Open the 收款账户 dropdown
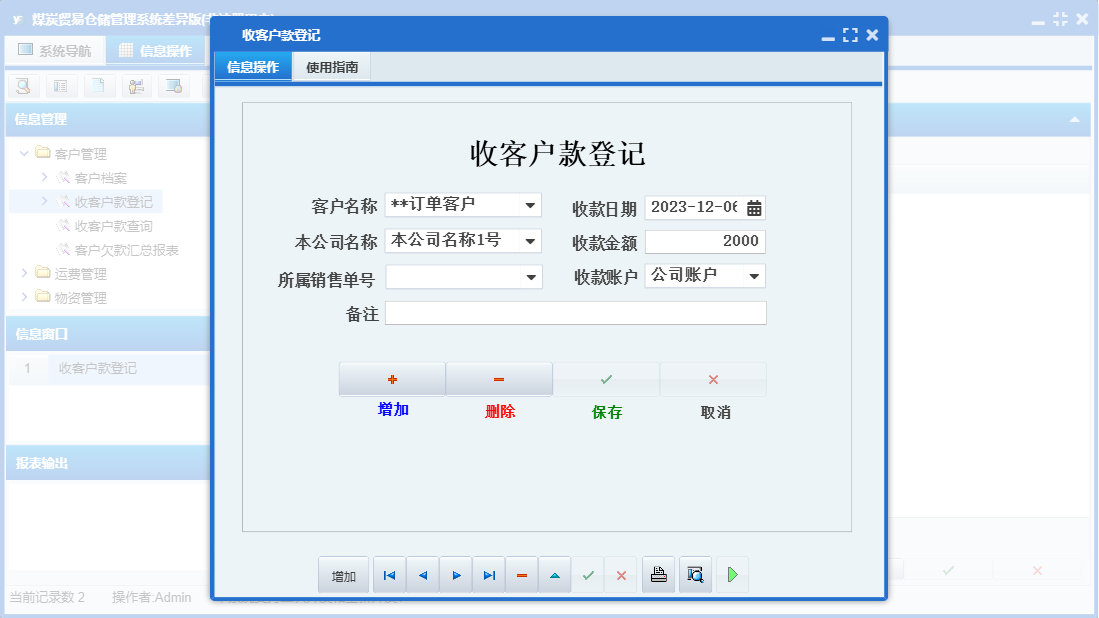This screenshot has height=618, width=1099. tap(753, 276)
